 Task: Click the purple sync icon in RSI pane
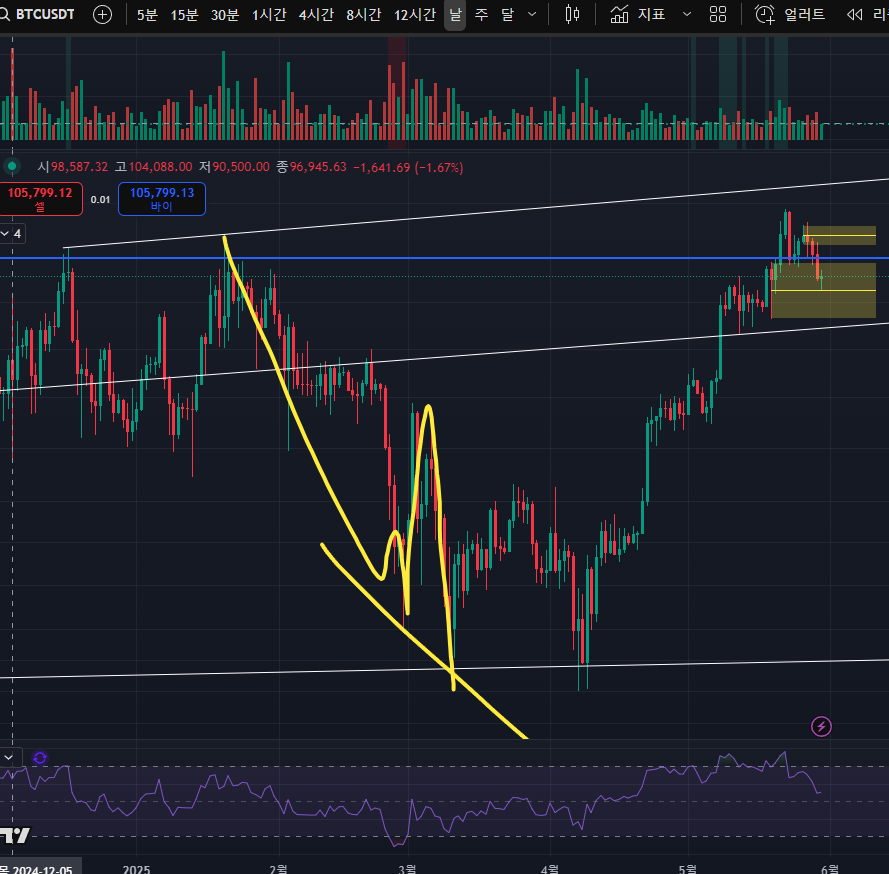point(40,758)
